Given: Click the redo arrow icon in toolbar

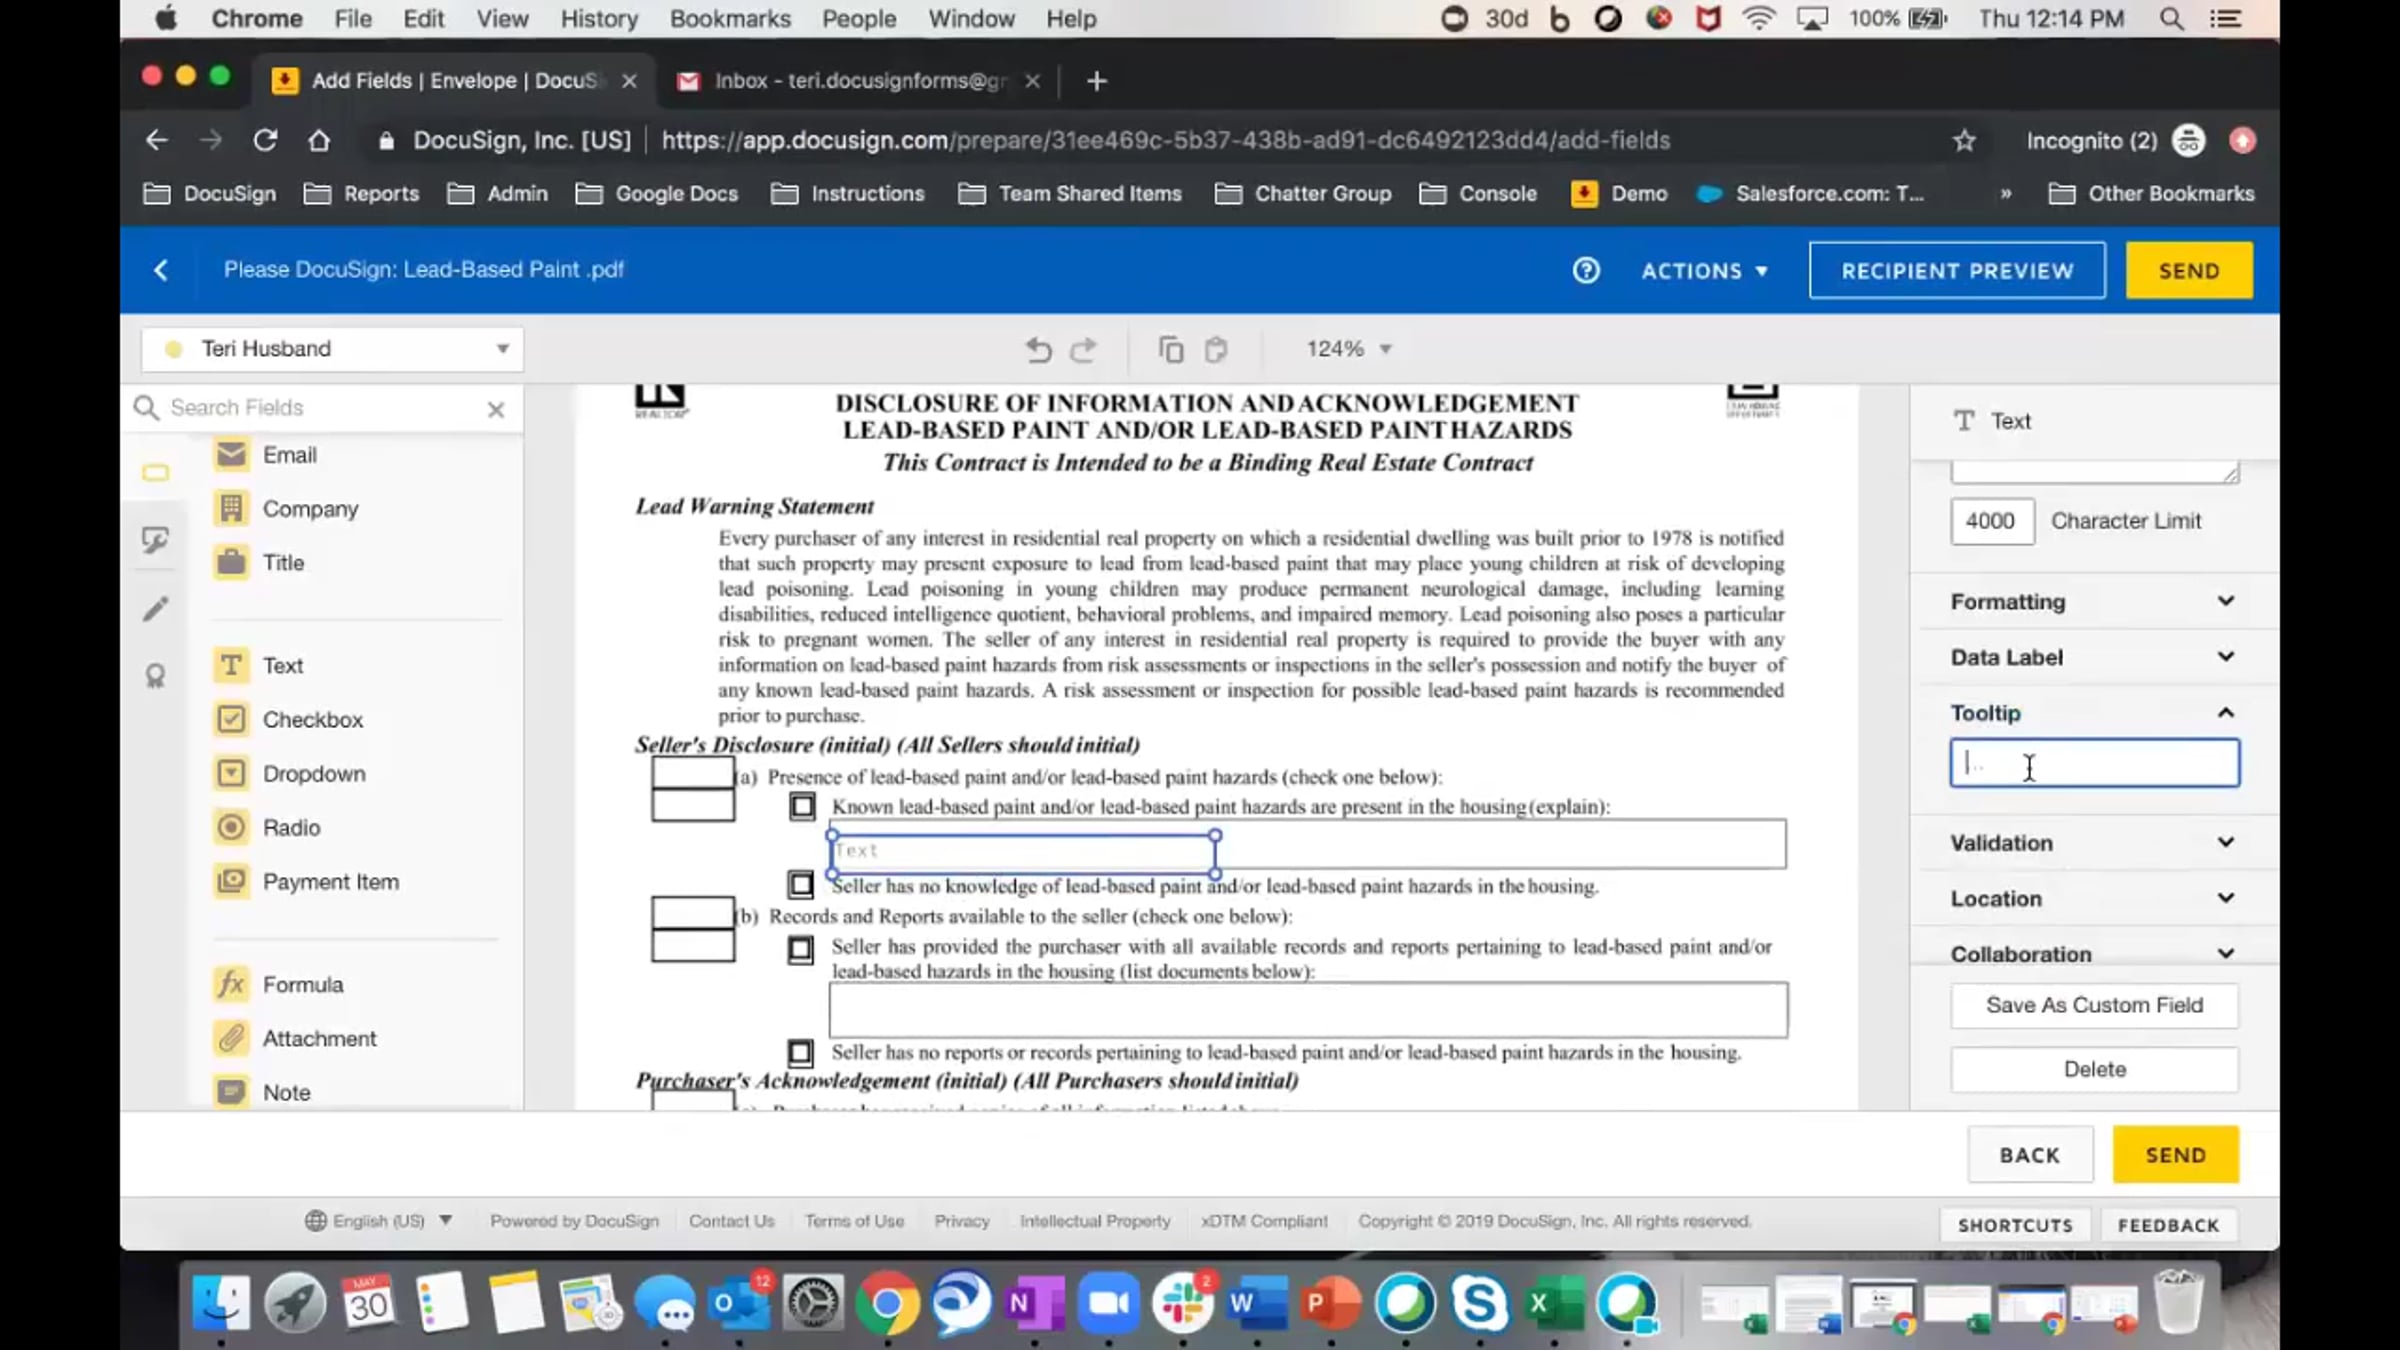Looking at the screenshot, I should (1084, 349).
